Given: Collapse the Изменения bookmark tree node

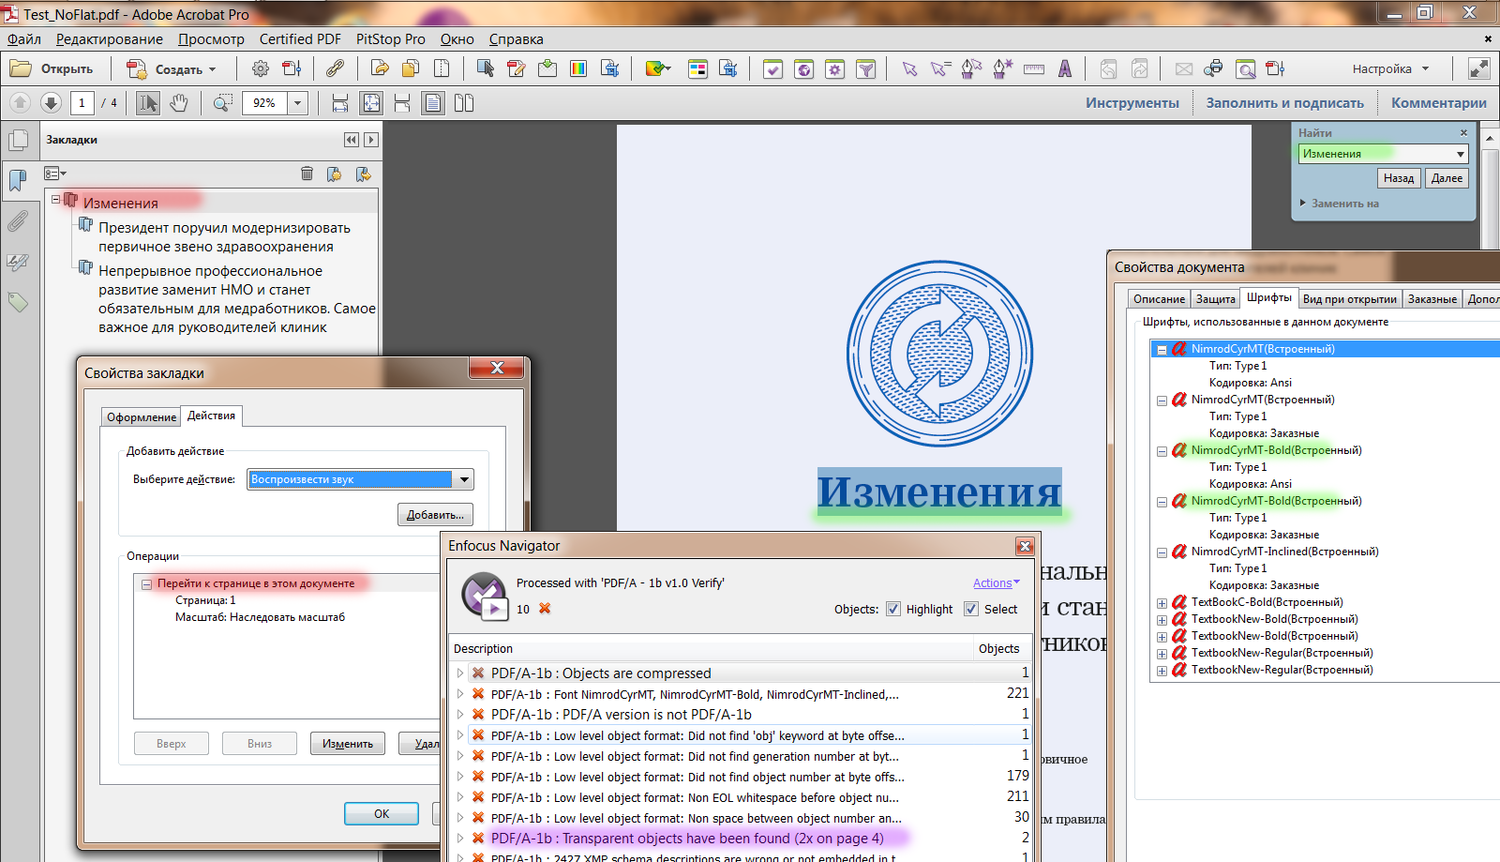Looking at the screenshot, I should coord(57,200).
